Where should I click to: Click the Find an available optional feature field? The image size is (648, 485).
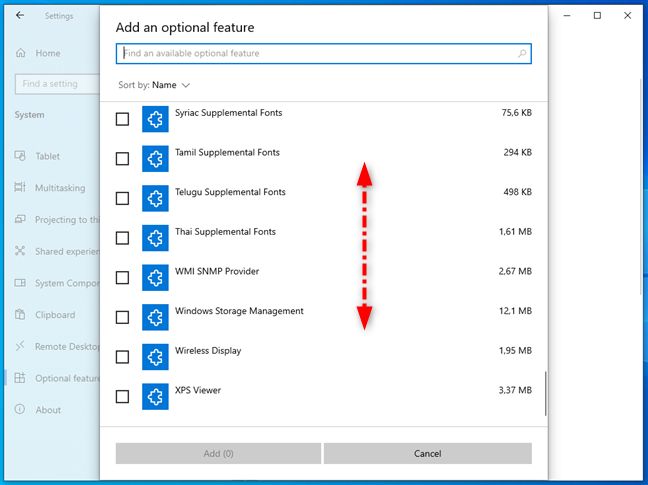coord(324,53)
